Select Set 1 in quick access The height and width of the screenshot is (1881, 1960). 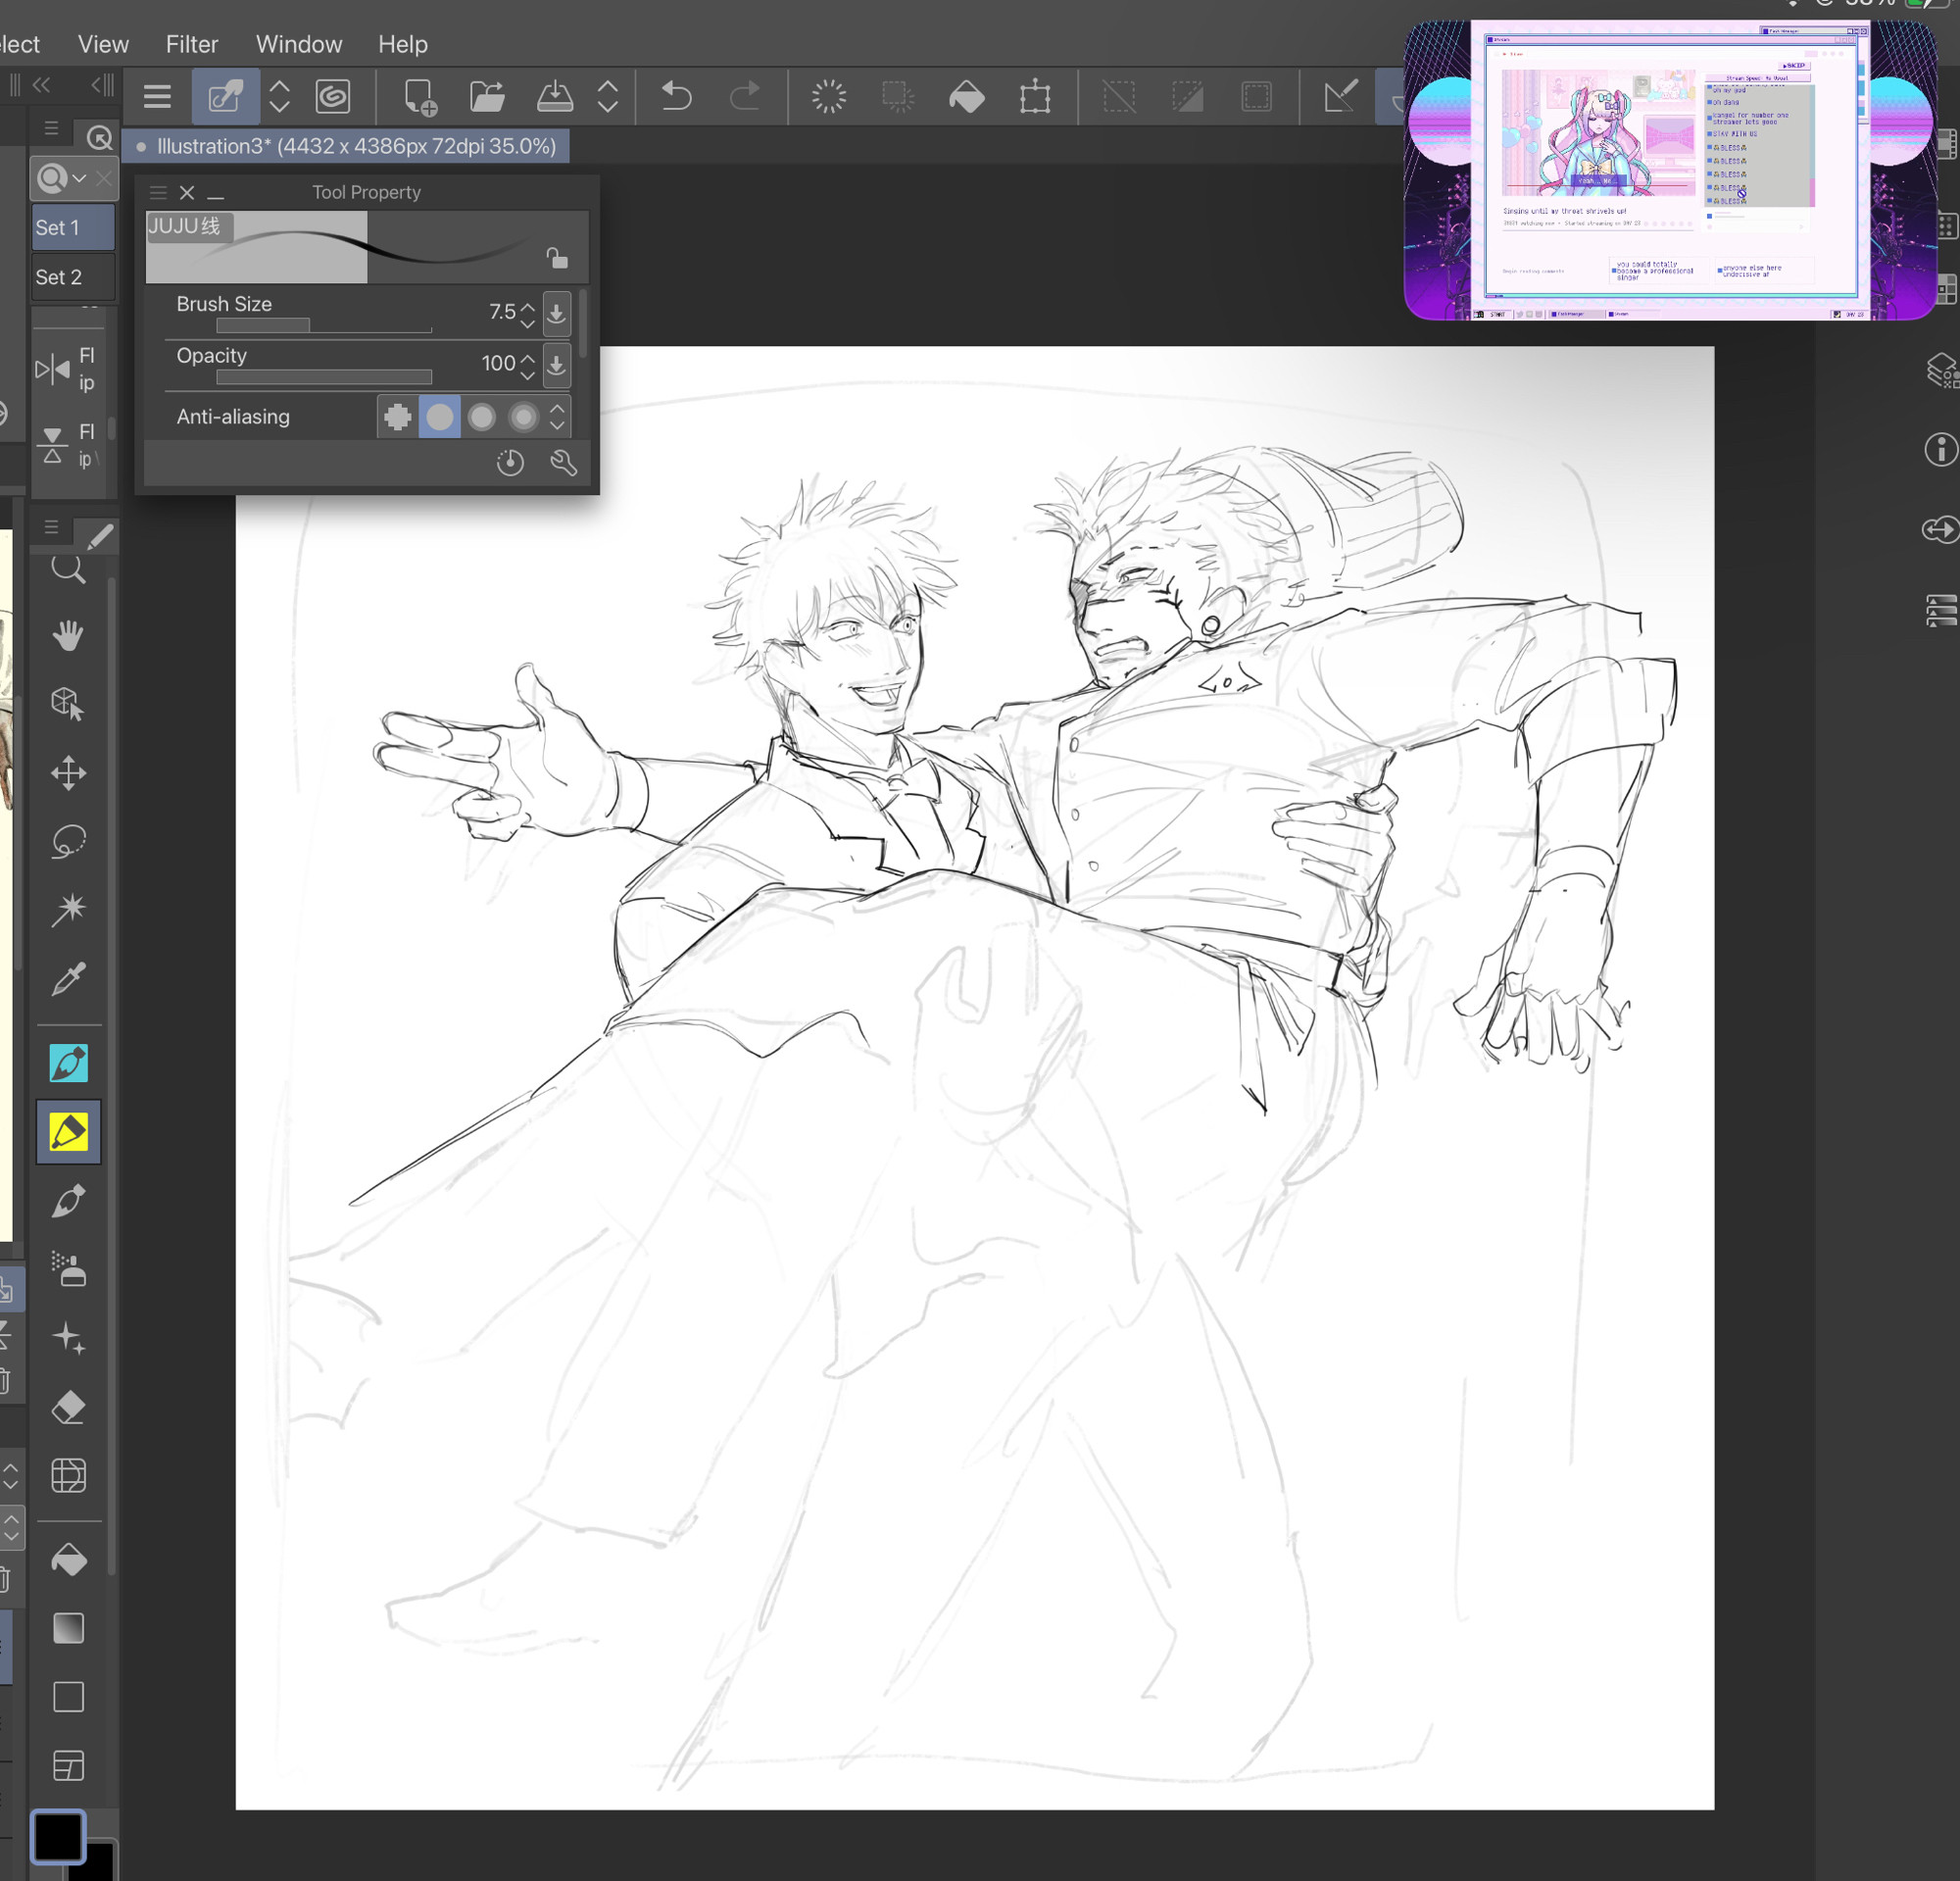pyautogui.click(x=73, y=228)
